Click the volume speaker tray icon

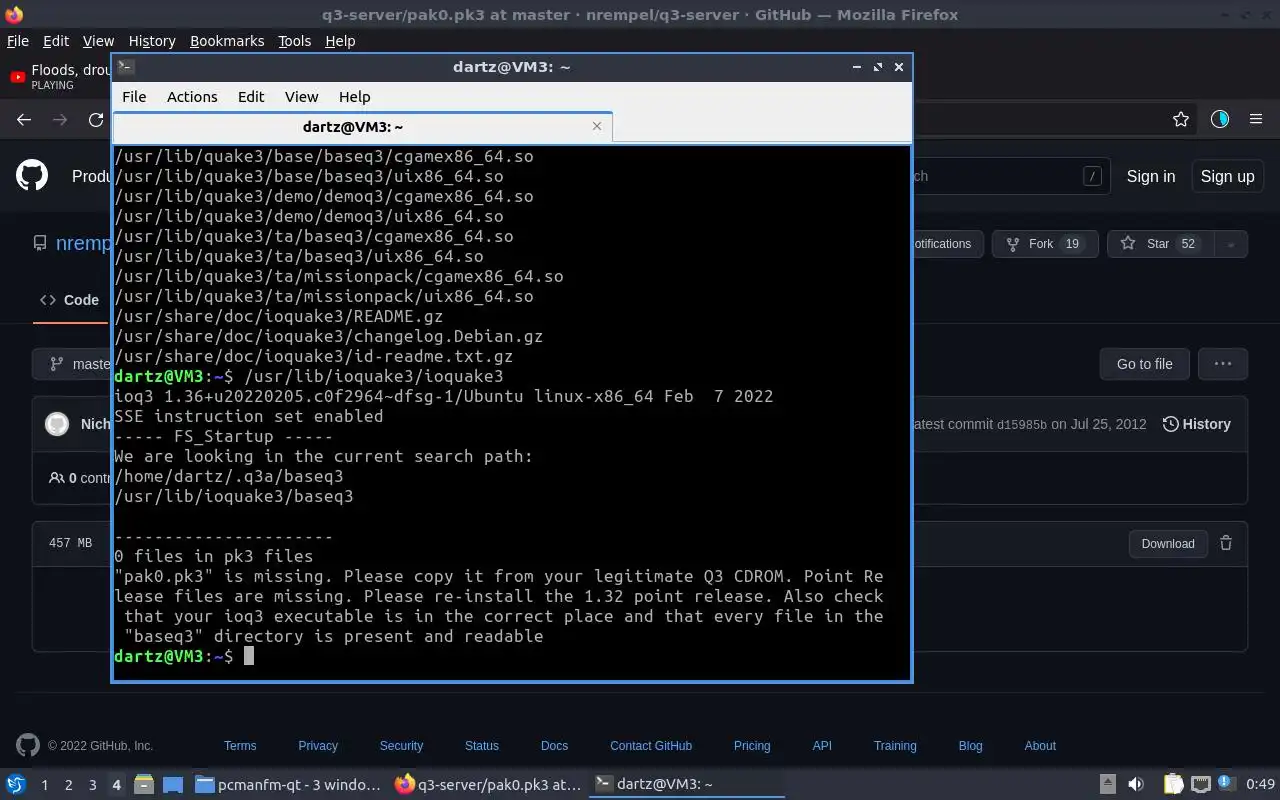[1136, 784]
